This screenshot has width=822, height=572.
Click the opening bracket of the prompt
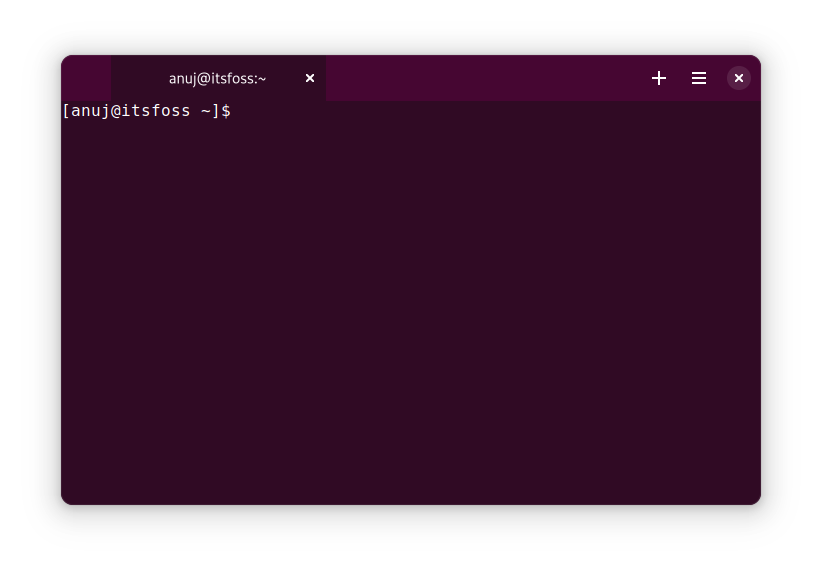click(x=66, y=111)
